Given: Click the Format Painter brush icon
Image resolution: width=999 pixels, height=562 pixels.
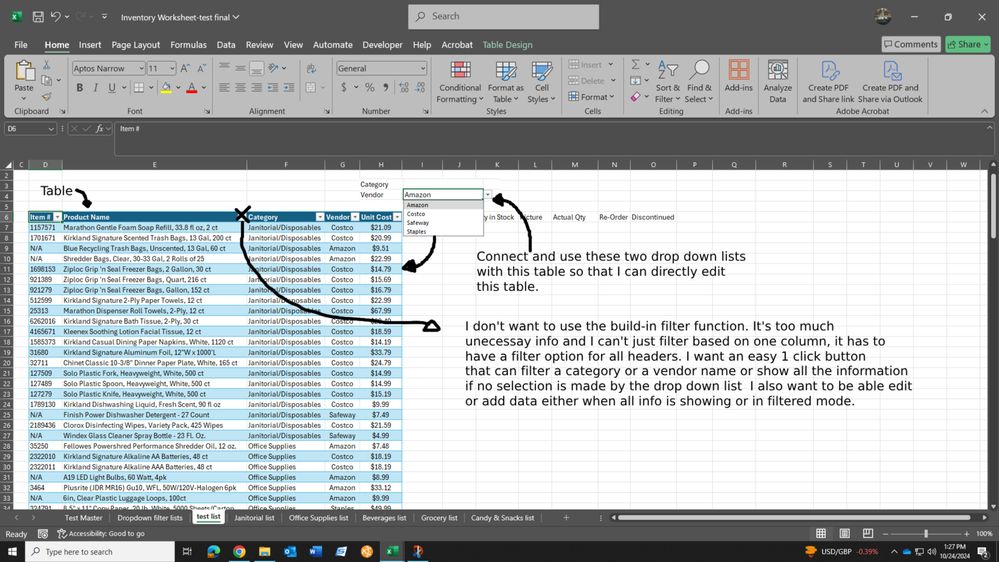Looking at the screenshot, I should tap(47, 97).
